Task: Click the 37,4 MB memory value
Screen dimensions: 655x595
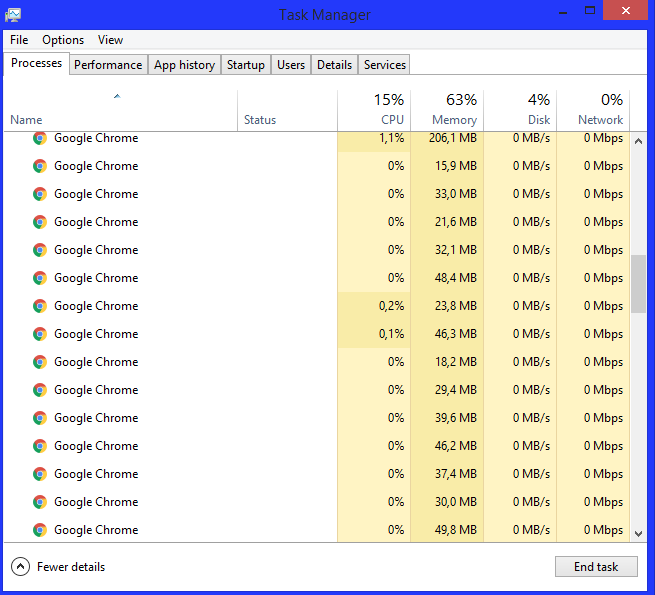Action: pos(456,474)
